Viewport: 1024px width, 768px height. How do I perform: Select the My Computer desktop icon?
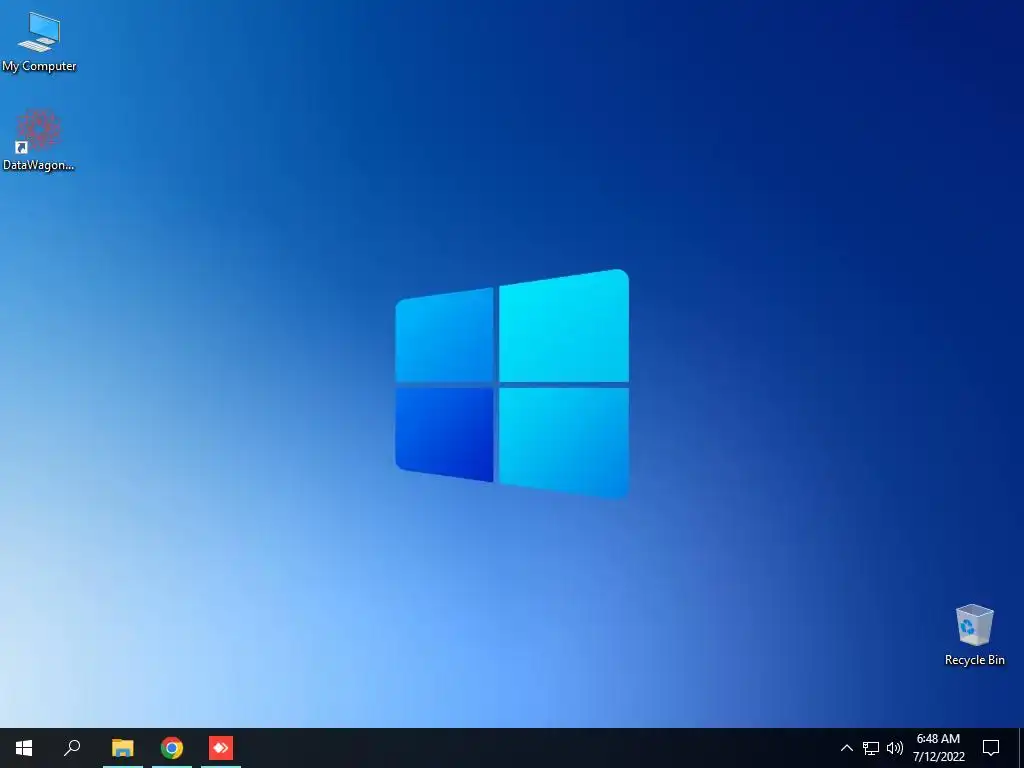(x=39, y=41)
